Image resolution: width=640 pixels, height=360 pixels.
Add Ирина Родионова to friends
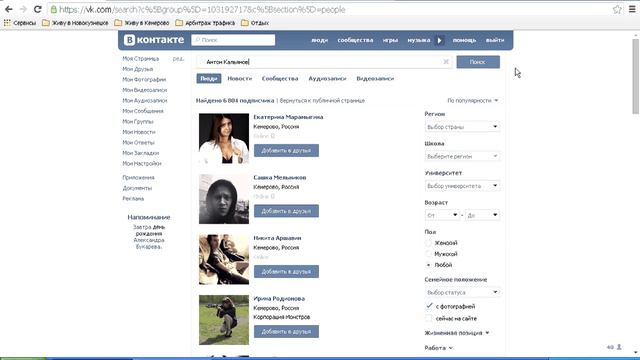point(286,331)
